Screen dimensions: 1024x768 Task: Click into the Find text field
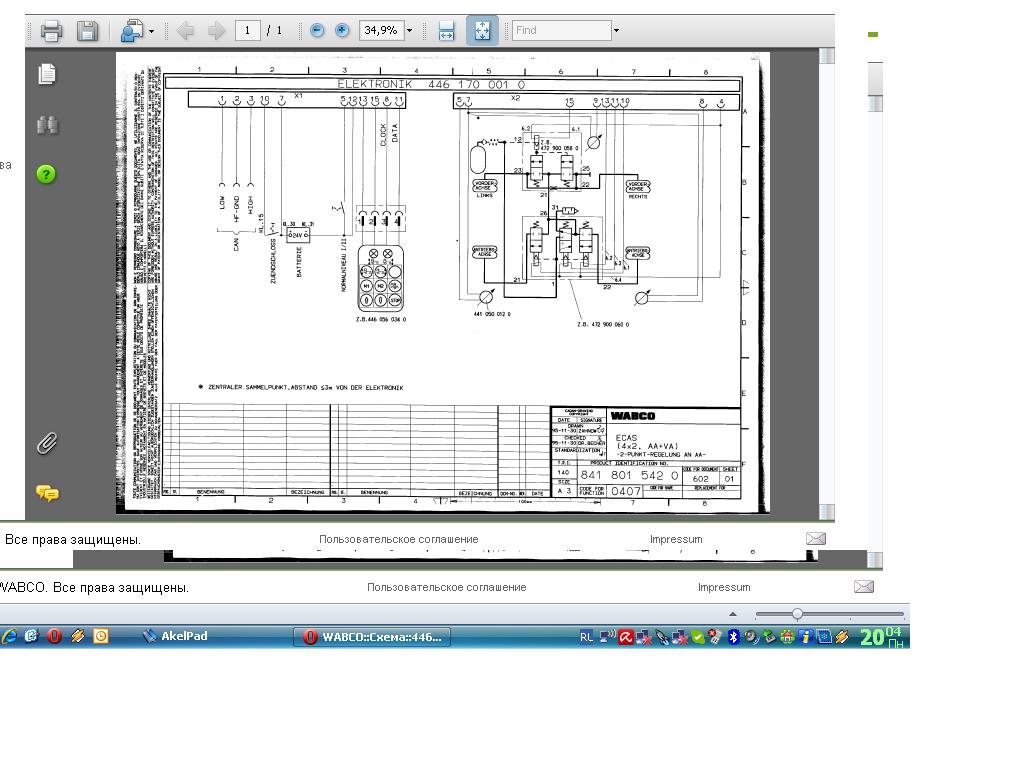[x=562, y=30]
